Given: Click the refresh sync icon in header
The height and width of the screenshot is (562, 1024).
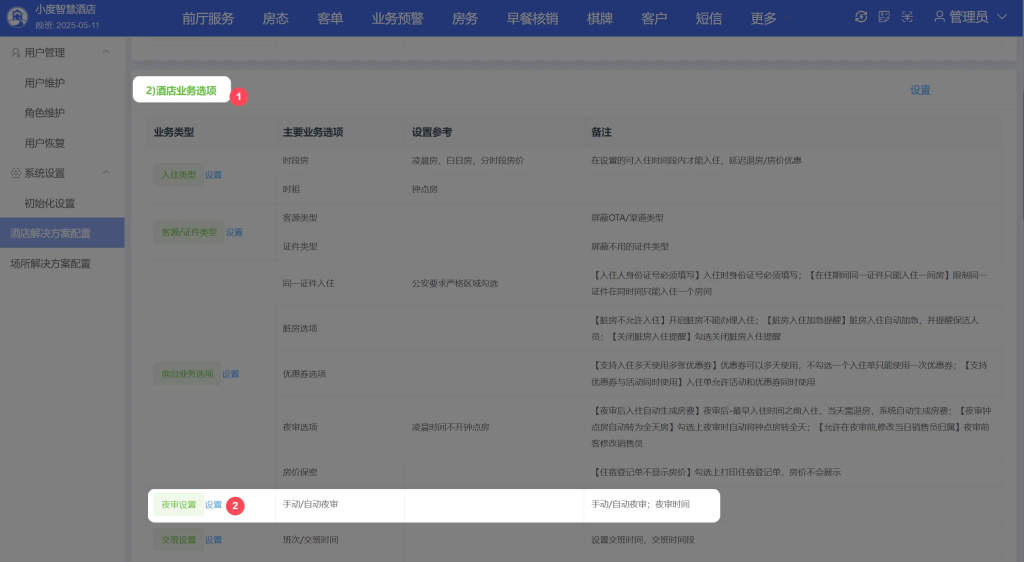Looking at the screenshot, I should tap(862, 17).
